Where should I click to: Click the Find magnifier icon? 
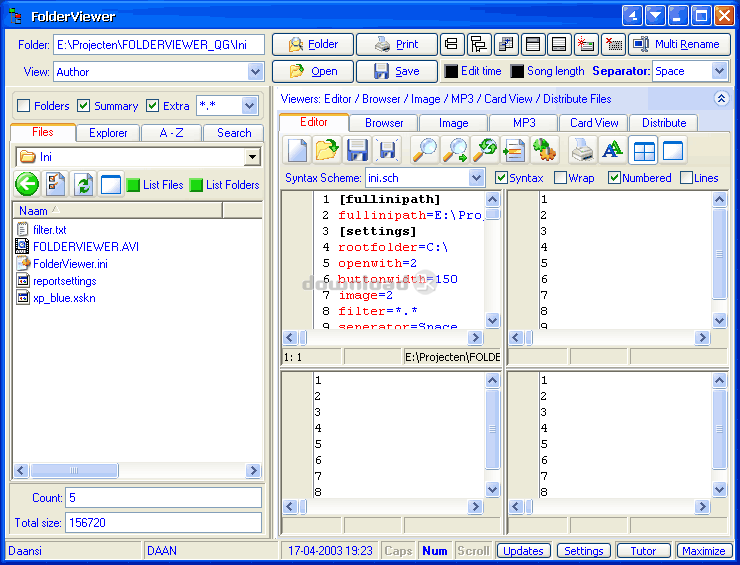pyautogui.click(x=425, y=150)
